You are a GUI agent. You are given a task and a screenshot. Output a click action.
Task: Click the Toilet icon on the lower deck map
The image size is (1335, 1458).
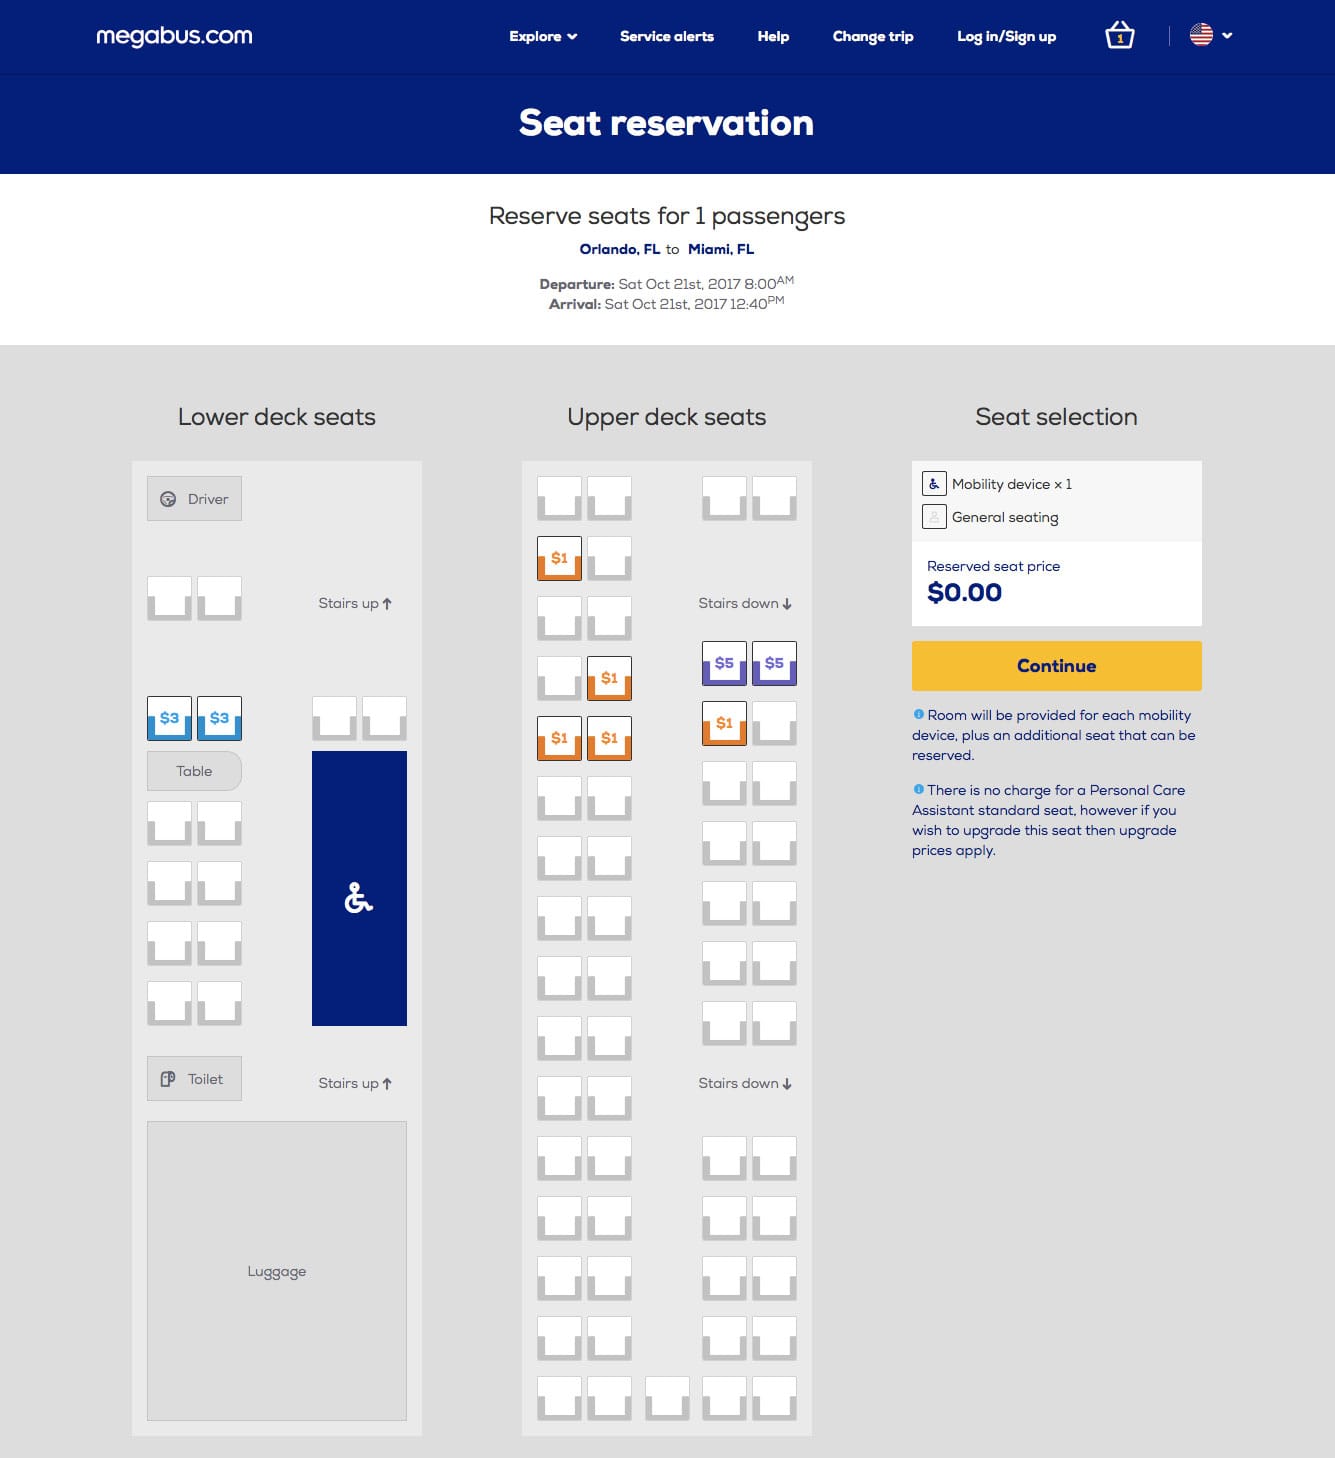tap(168, 1078)
